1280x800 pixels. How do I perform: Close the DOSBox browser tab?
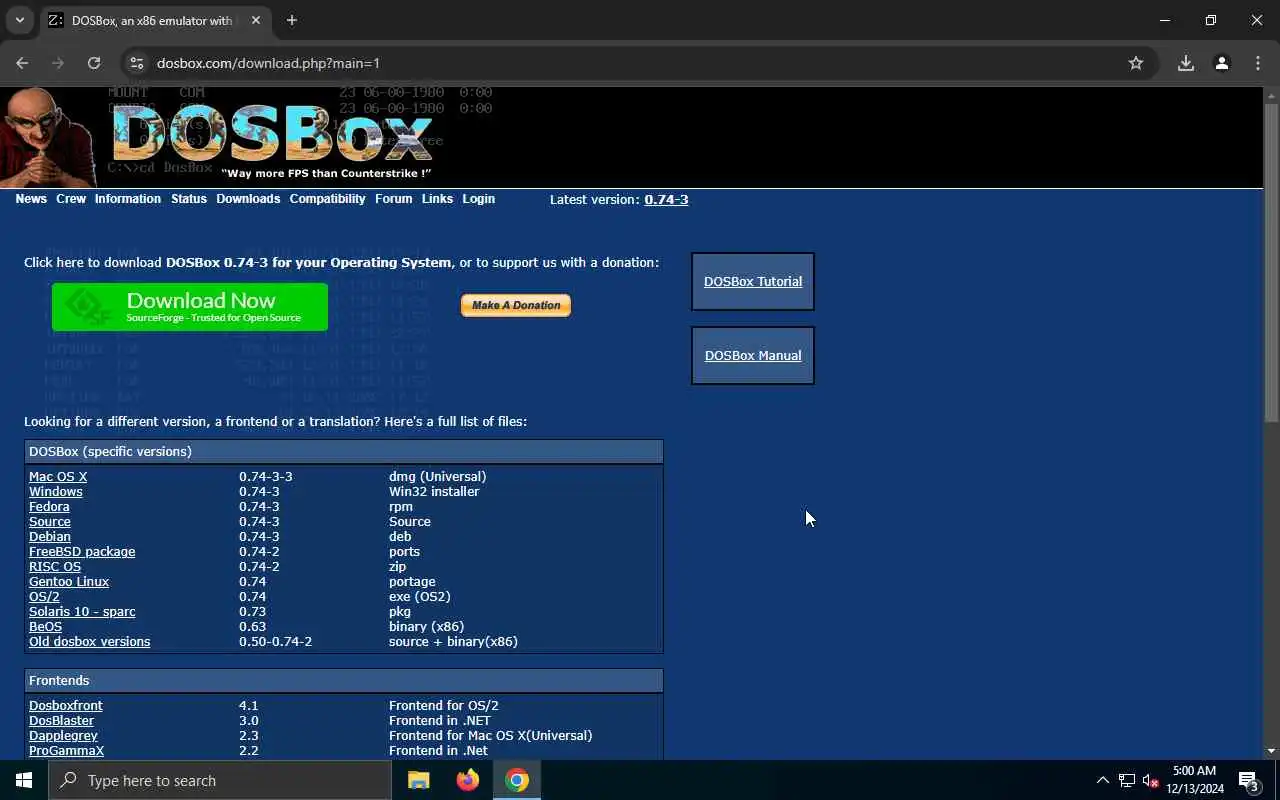(x=255, y=20)
